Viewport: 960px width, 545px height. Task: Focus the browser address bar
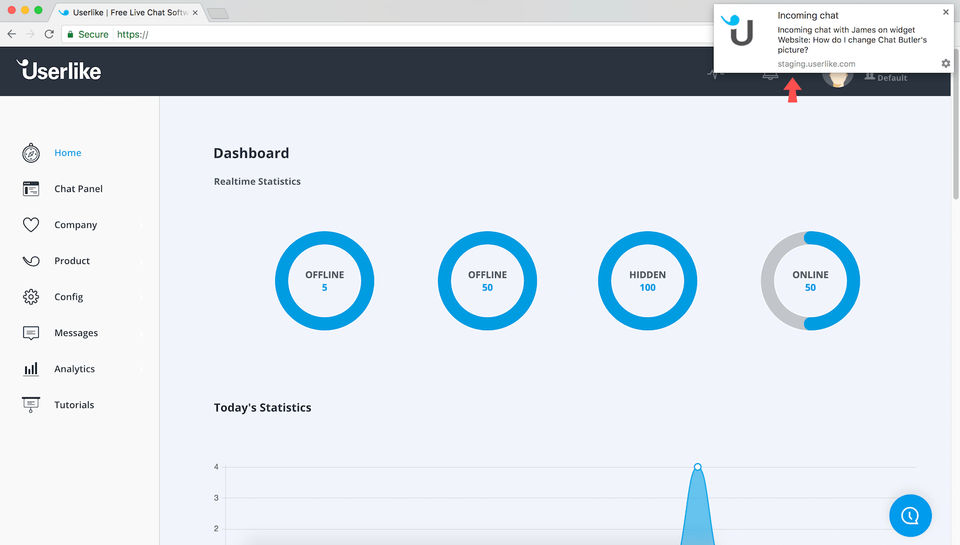[386, 34]
